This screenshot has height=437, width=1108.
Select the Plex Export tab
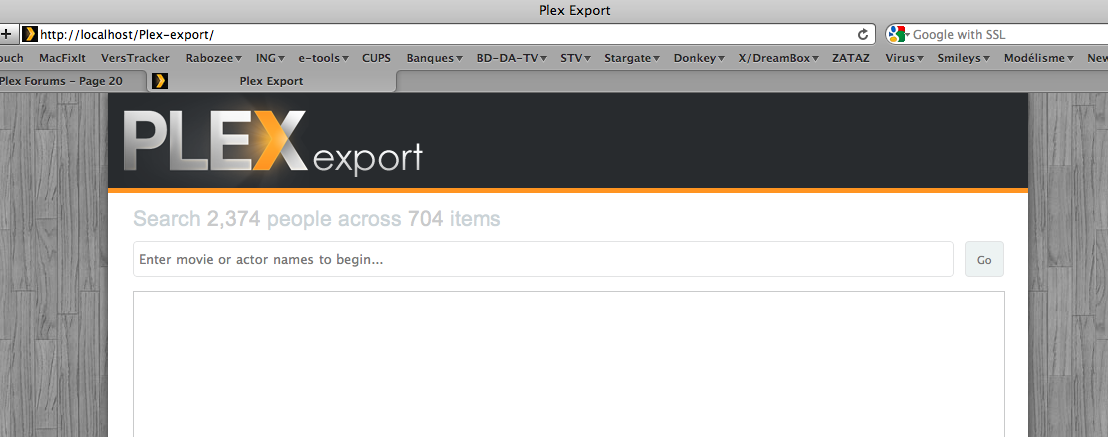click(x=272, y=81)
